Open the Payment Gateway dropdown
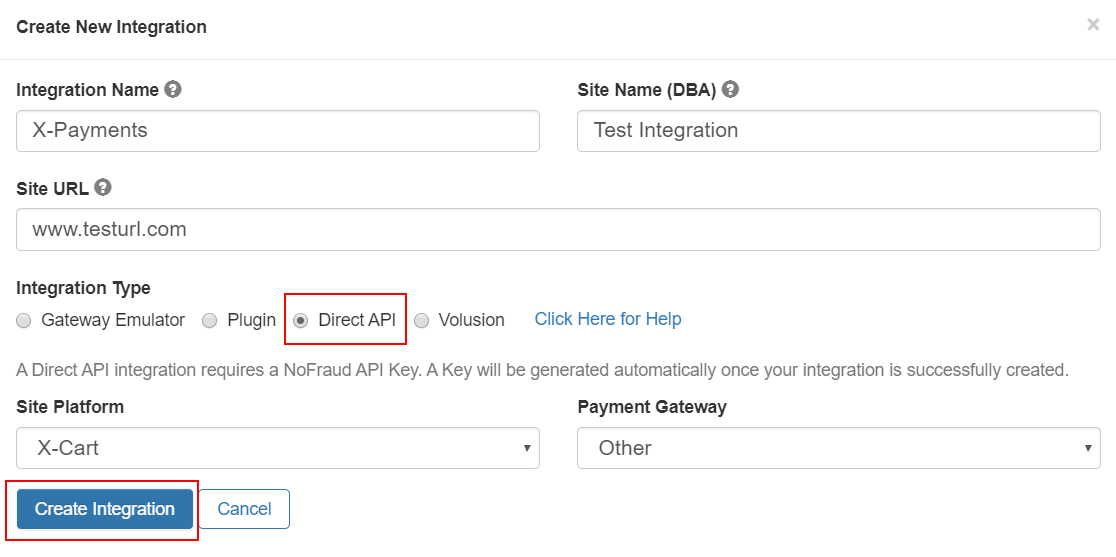Image resolution: width=1116 pixels, height=557 pixels. click(838, 447)
